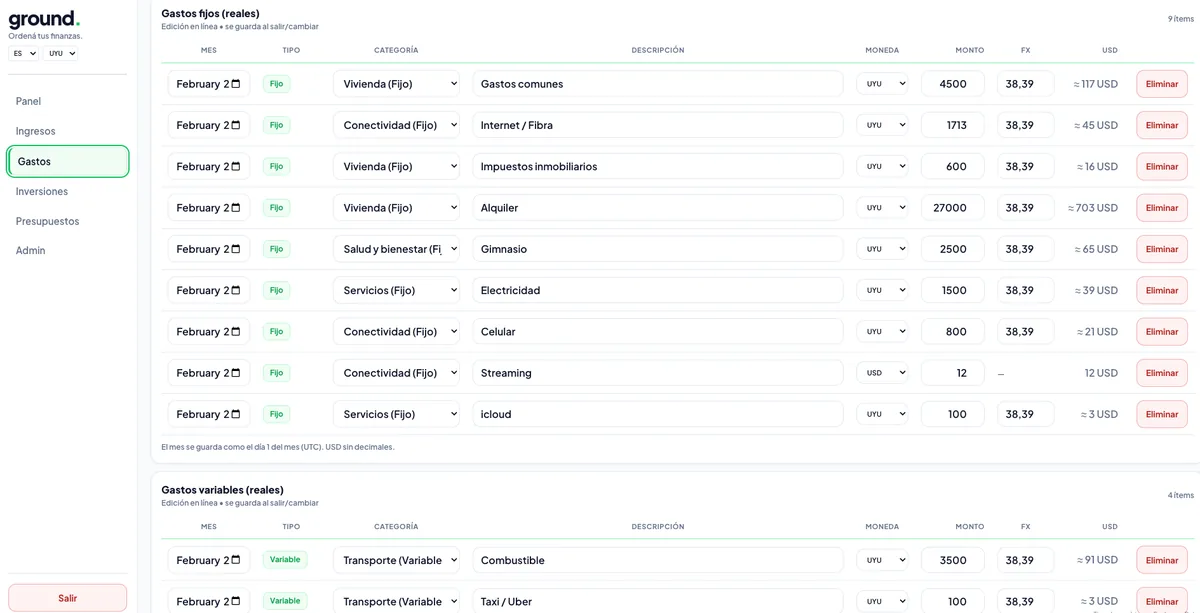Open the UYU display currency dropdown
Screen dimensions: 1200x613
[x=60, y=53]
